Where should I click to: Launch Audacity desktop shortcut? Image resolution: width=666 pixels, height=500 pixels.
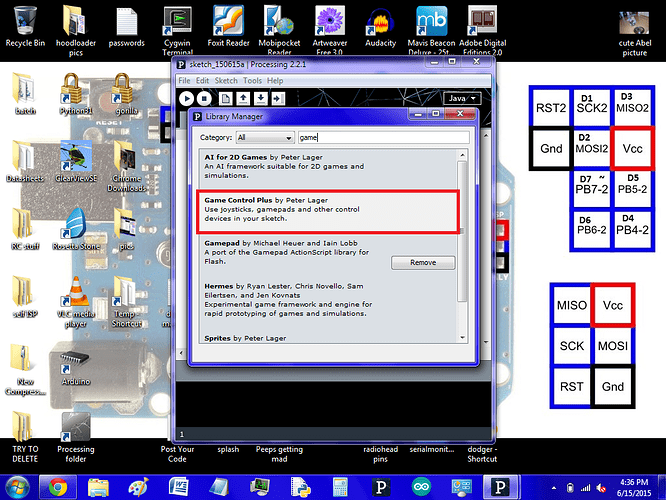pos(381,26)
